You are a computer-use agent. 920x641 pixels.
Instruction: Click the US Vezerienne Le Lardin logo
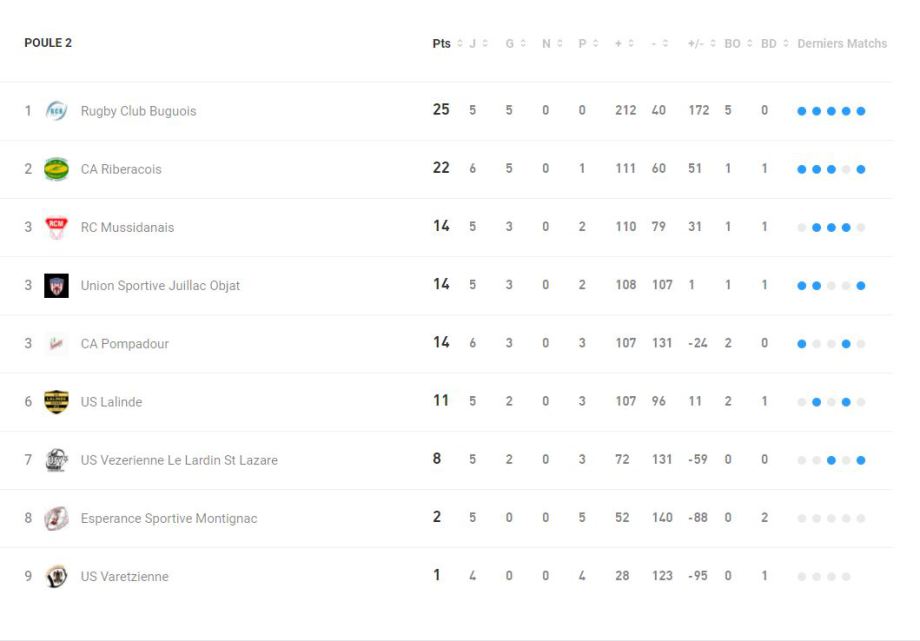[x=57, y=460]
